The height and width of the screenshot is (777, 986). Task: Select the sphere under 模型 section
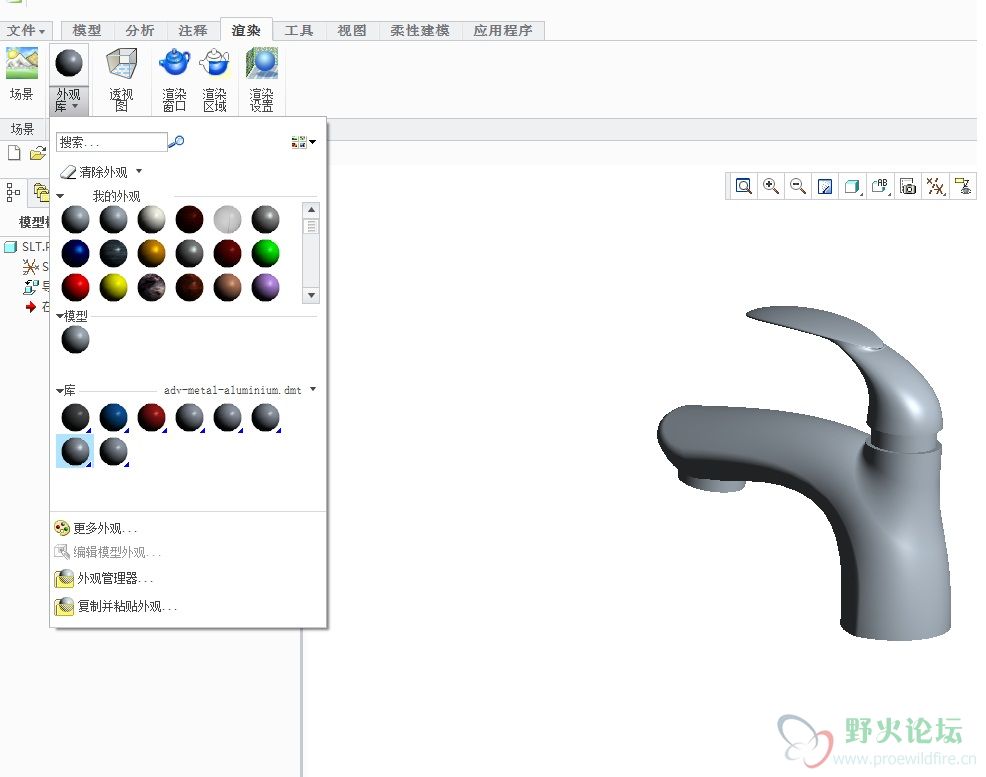(x=75, y=339)
